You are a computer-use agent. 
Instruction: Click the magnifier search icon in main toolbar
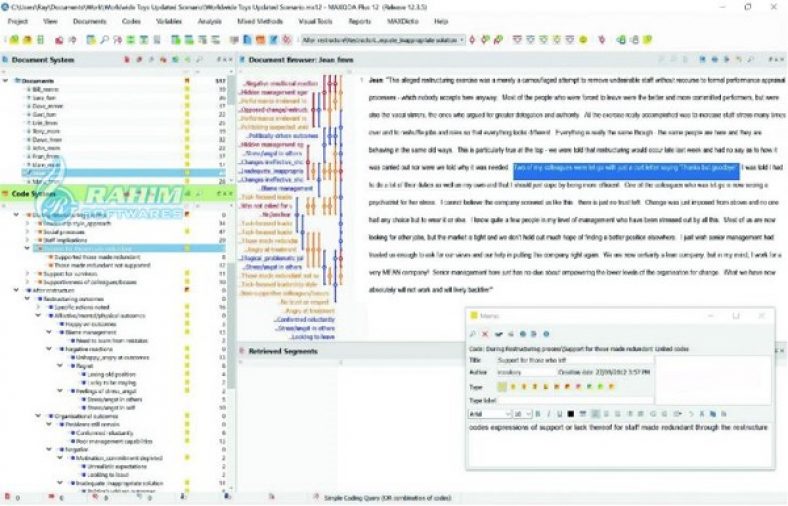(x=105, y=40)
